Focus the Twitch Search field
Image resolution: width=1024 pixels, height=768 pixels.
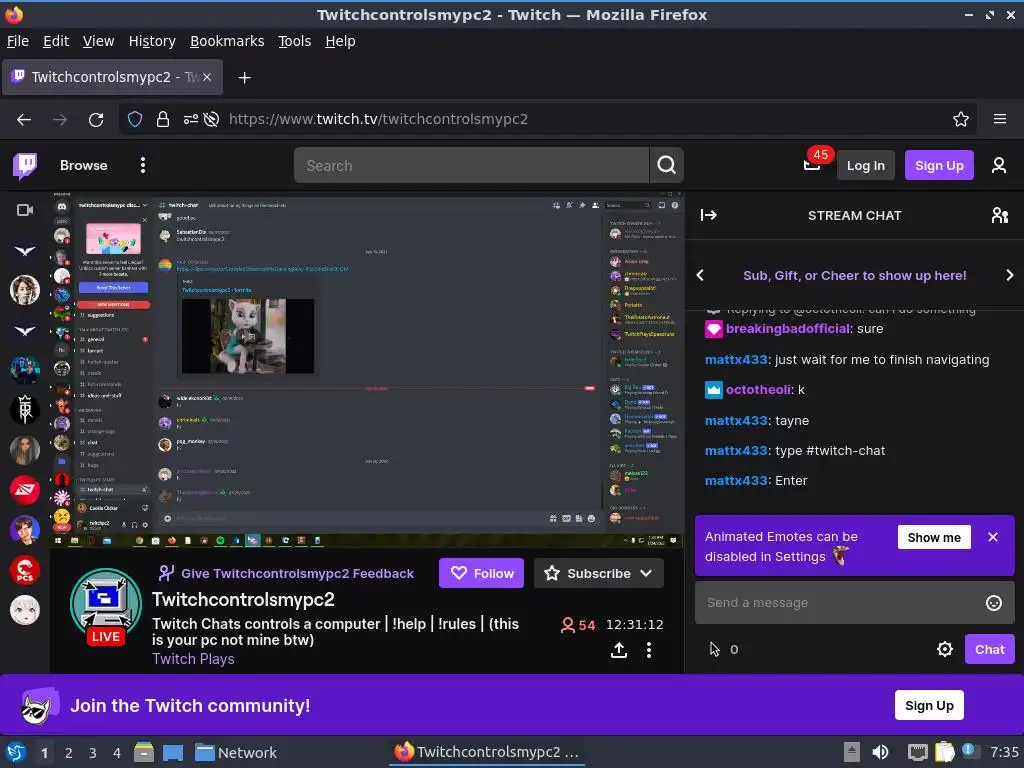click(471, 166)
